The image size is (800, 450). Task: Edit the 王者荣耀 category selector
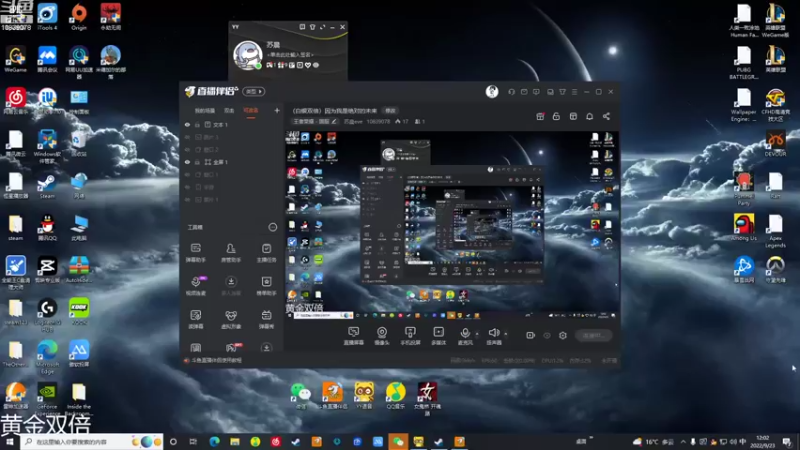coord(315,121)
